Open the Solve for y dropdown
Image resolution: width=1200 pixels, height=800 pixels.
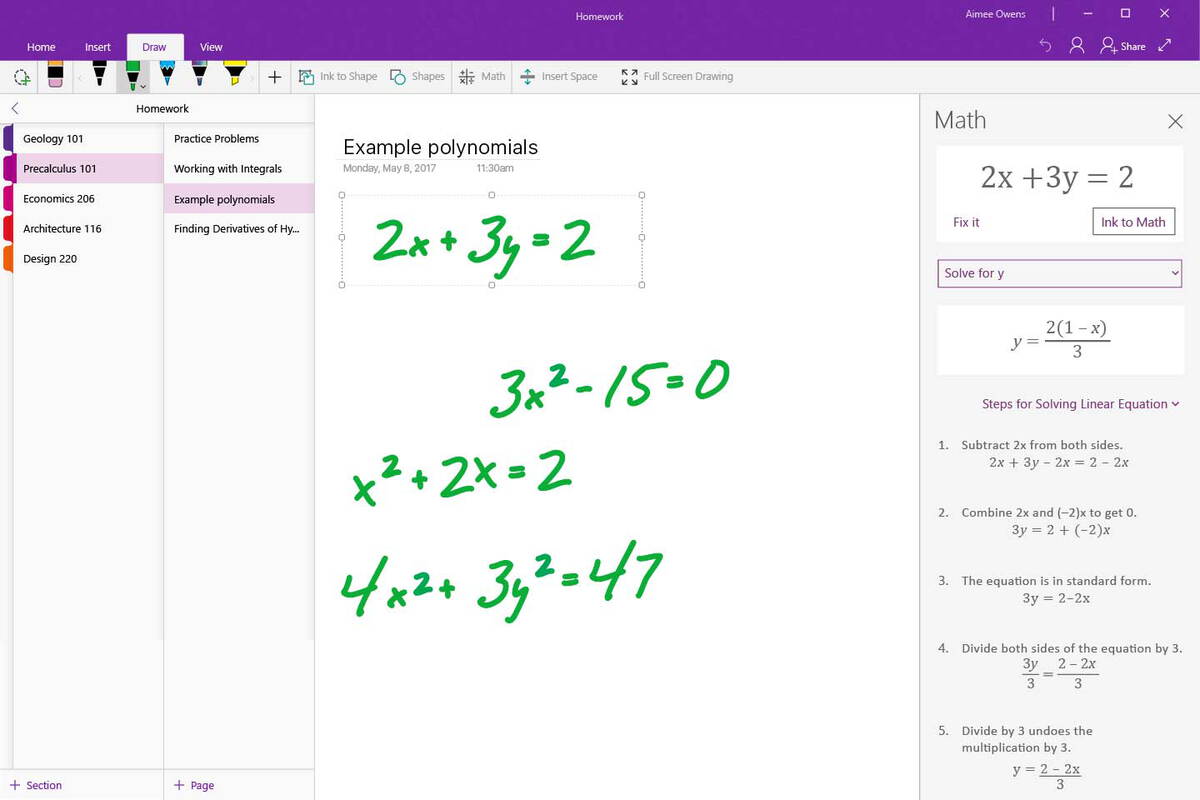[x=1059, y=273]
